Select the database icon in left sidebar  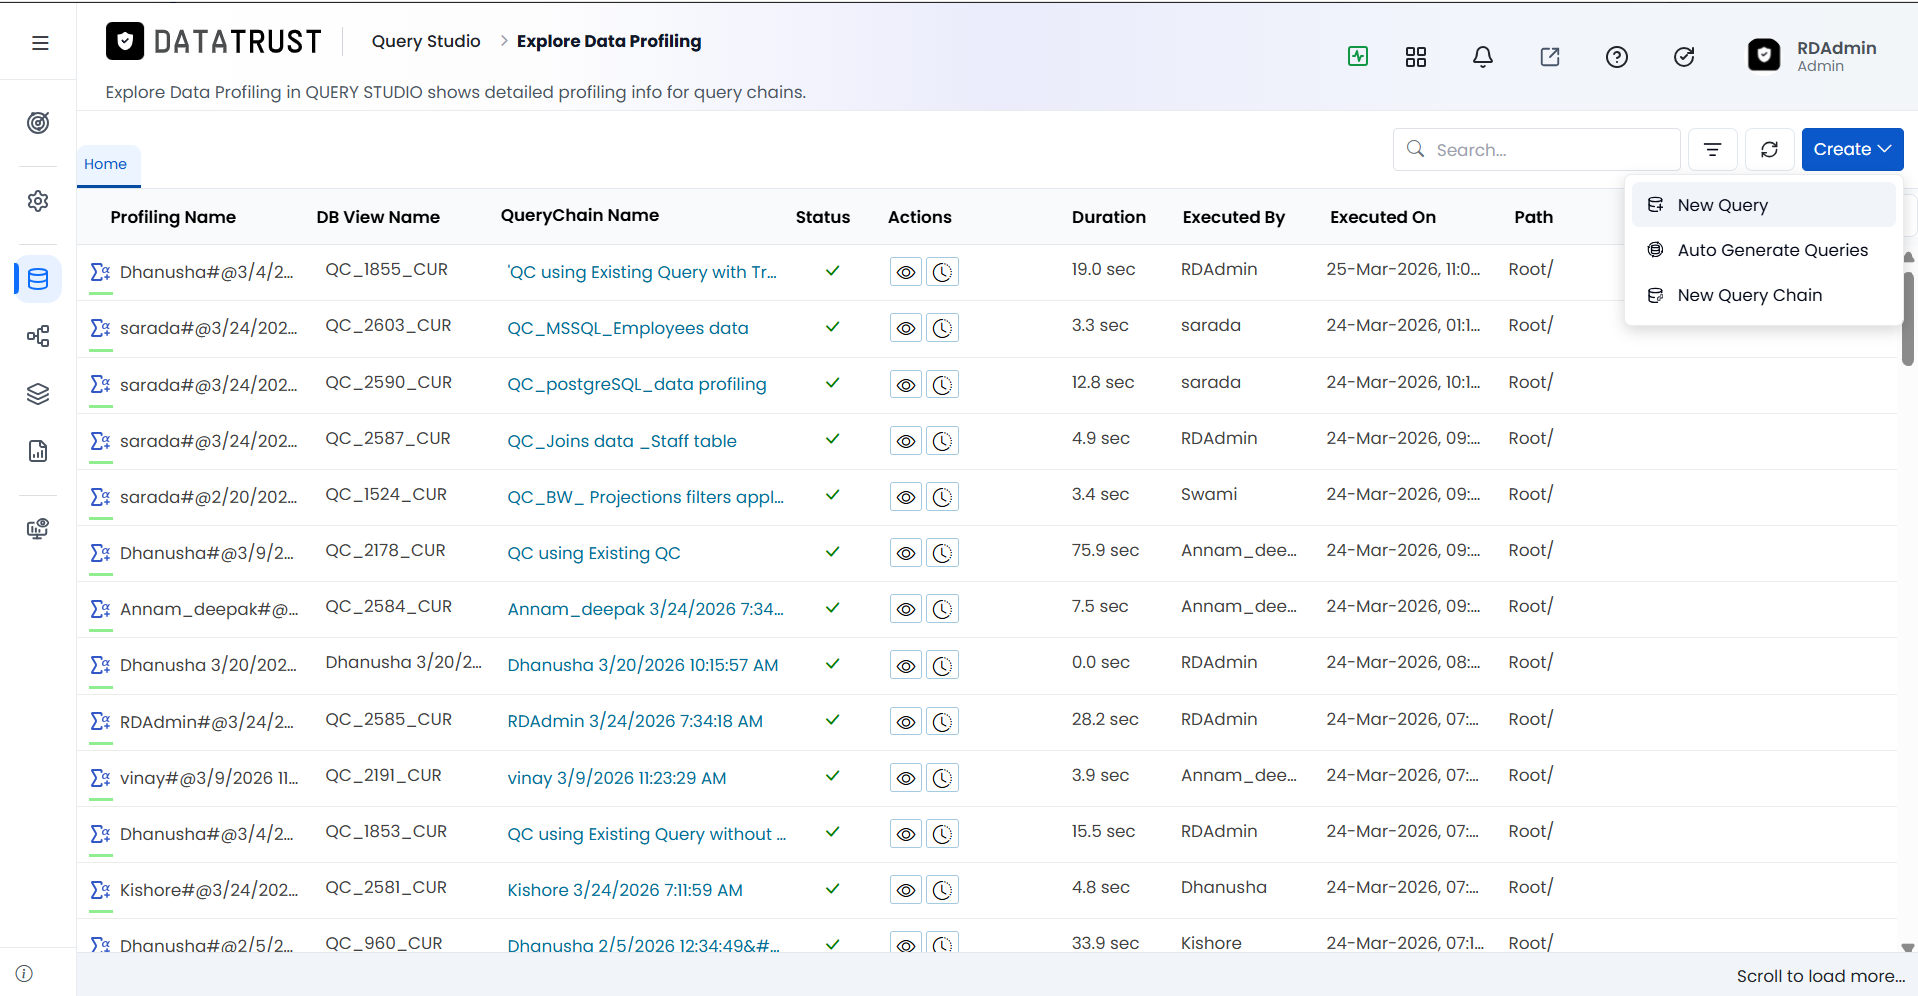click(x=38, y=279)
